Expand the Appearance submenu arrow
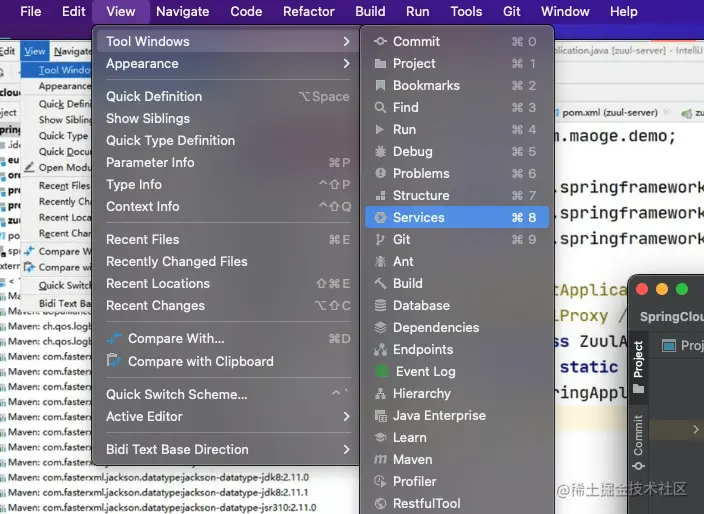This screenshot has height=514, width=704. coord(346,63)
